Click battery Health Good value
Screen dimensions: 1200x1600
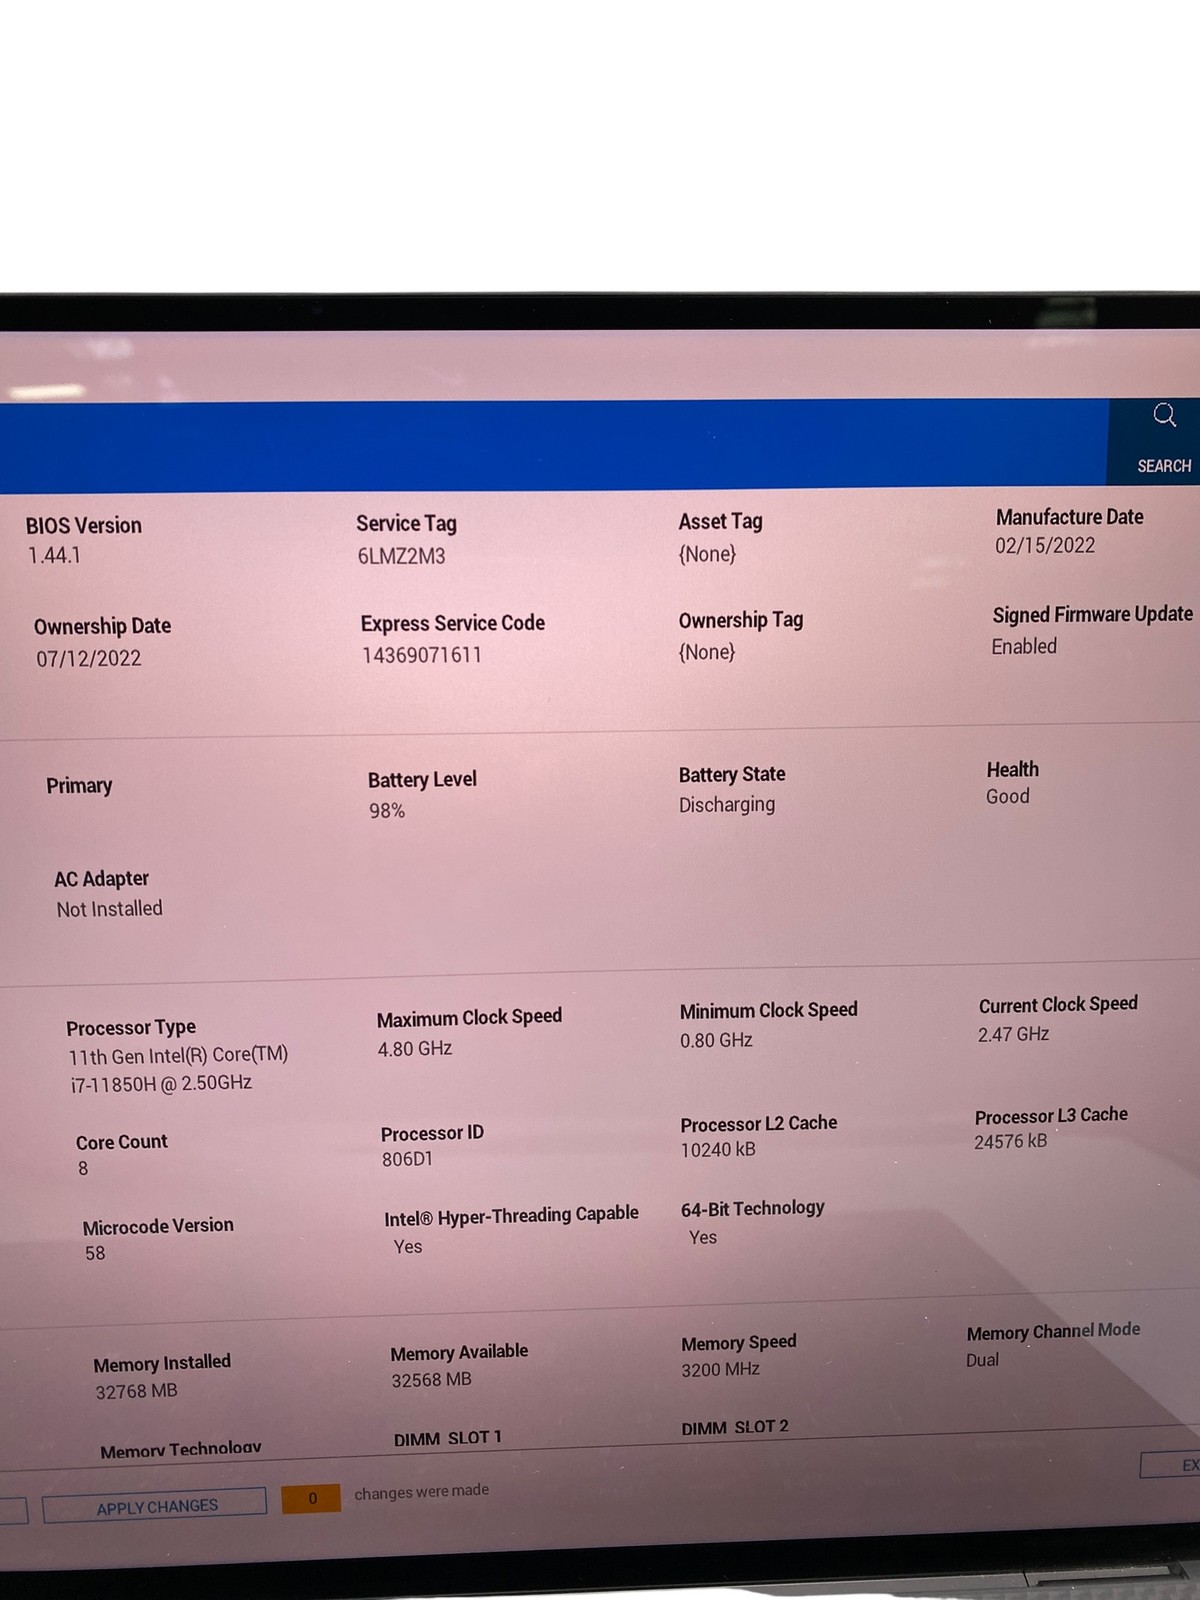pyautogui.click(x=1007, y=797)
